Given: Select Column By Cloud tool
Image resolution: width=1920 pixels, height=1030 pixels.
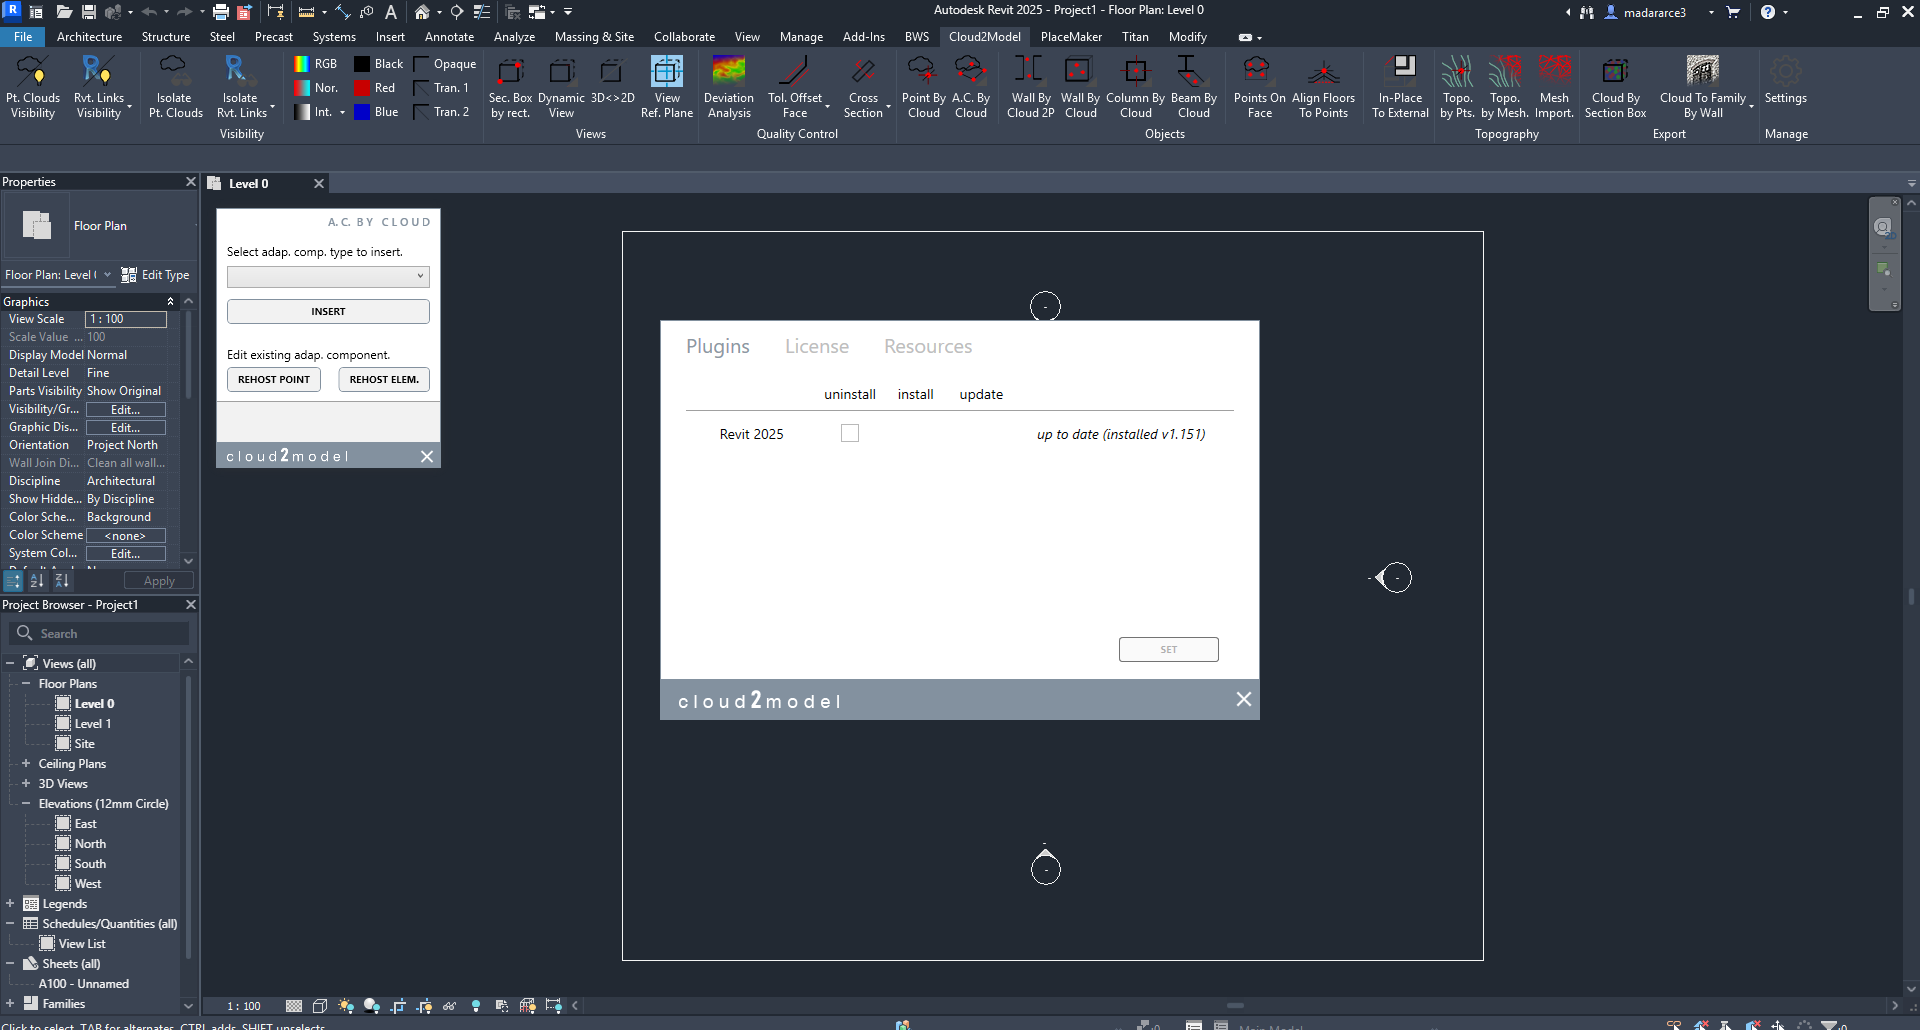Looking at the screenshot, I should 1135,88.
